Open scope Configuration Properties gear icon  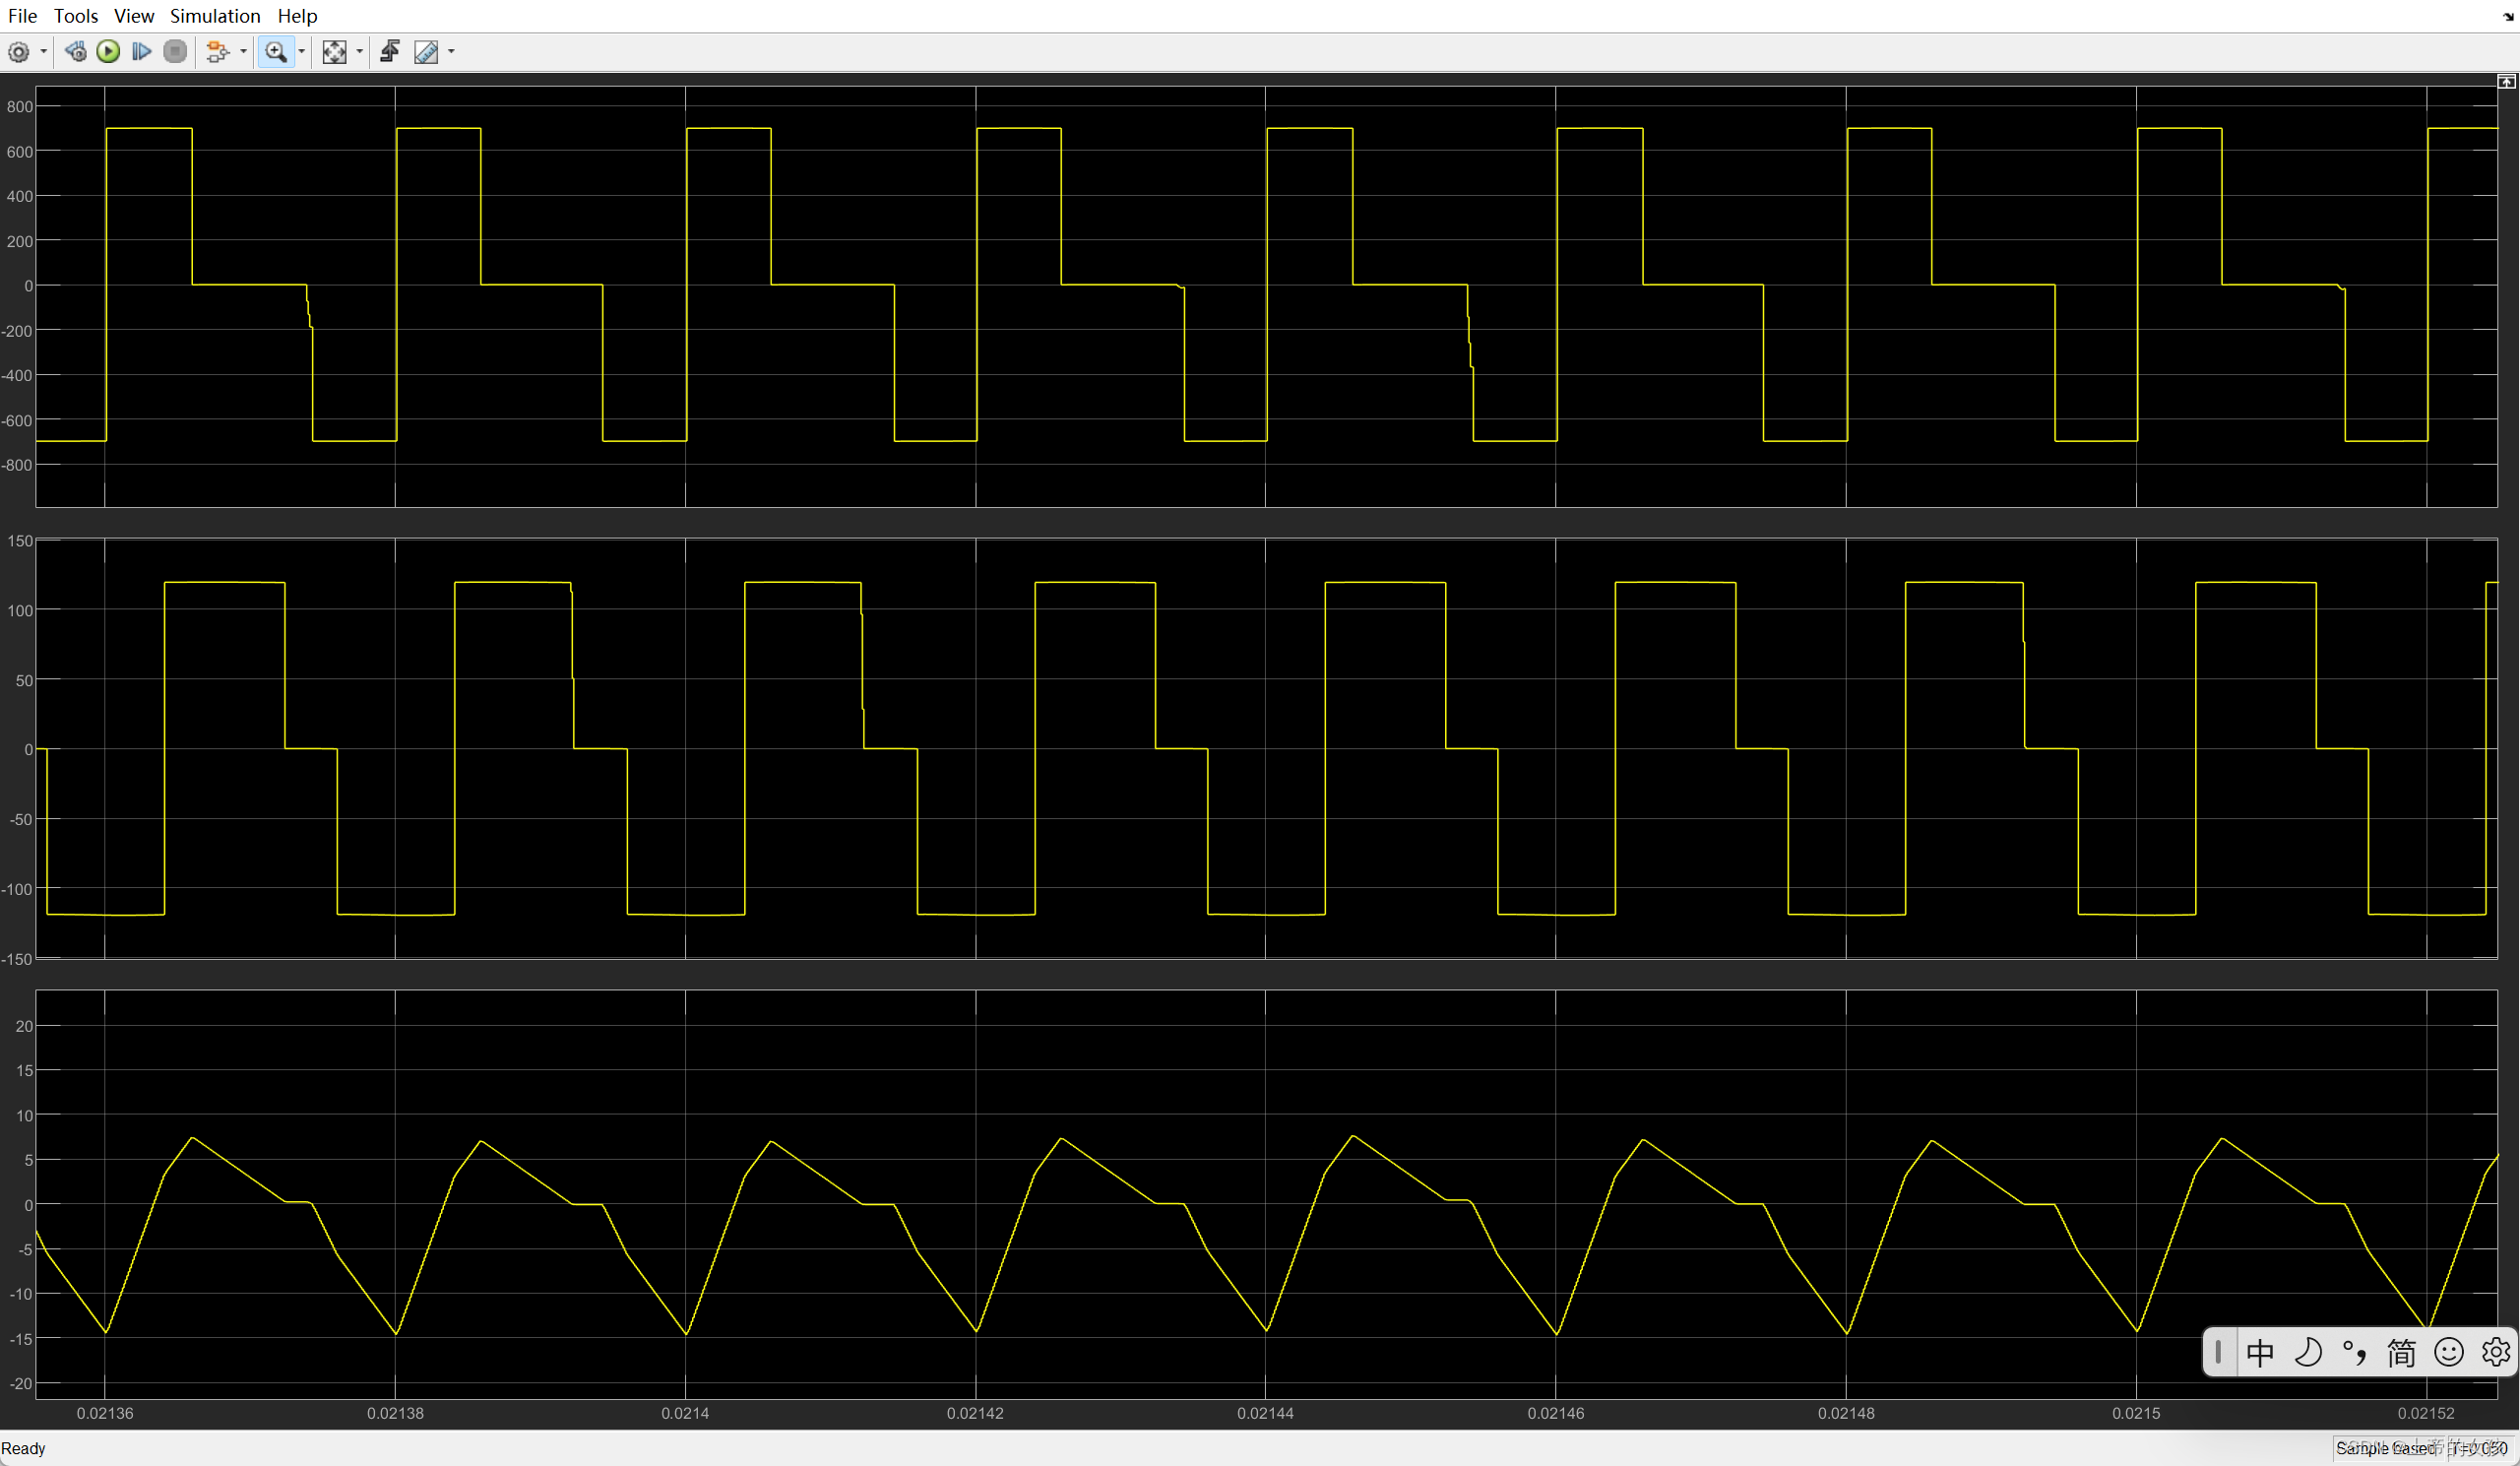[18, 52]
